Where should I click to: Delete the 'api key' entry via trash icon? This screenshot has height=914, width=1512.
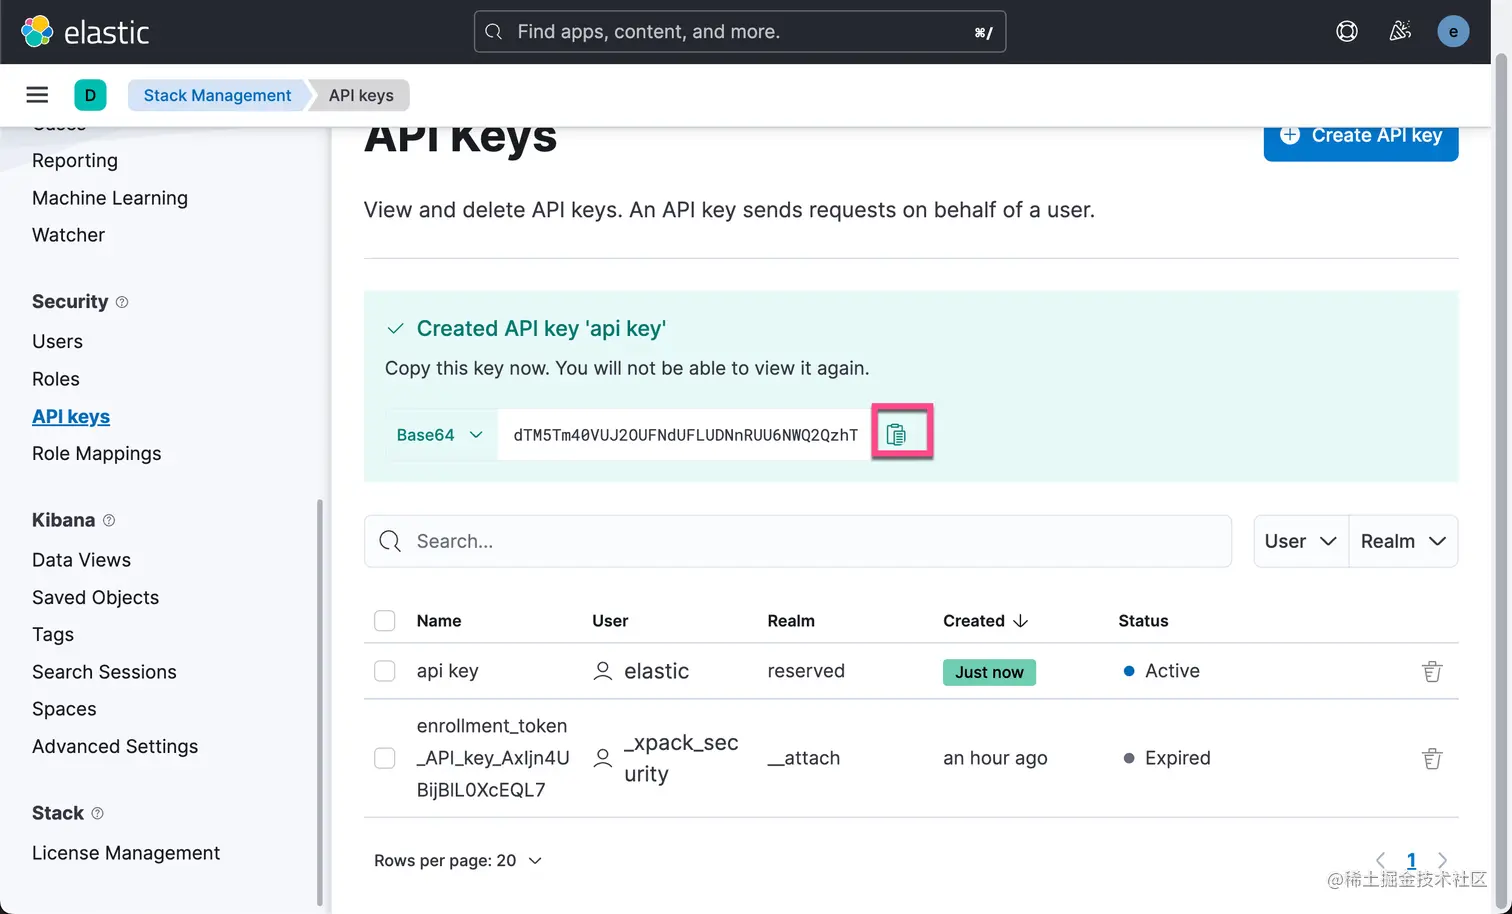pyautogui.click(x=1431, y=671)
